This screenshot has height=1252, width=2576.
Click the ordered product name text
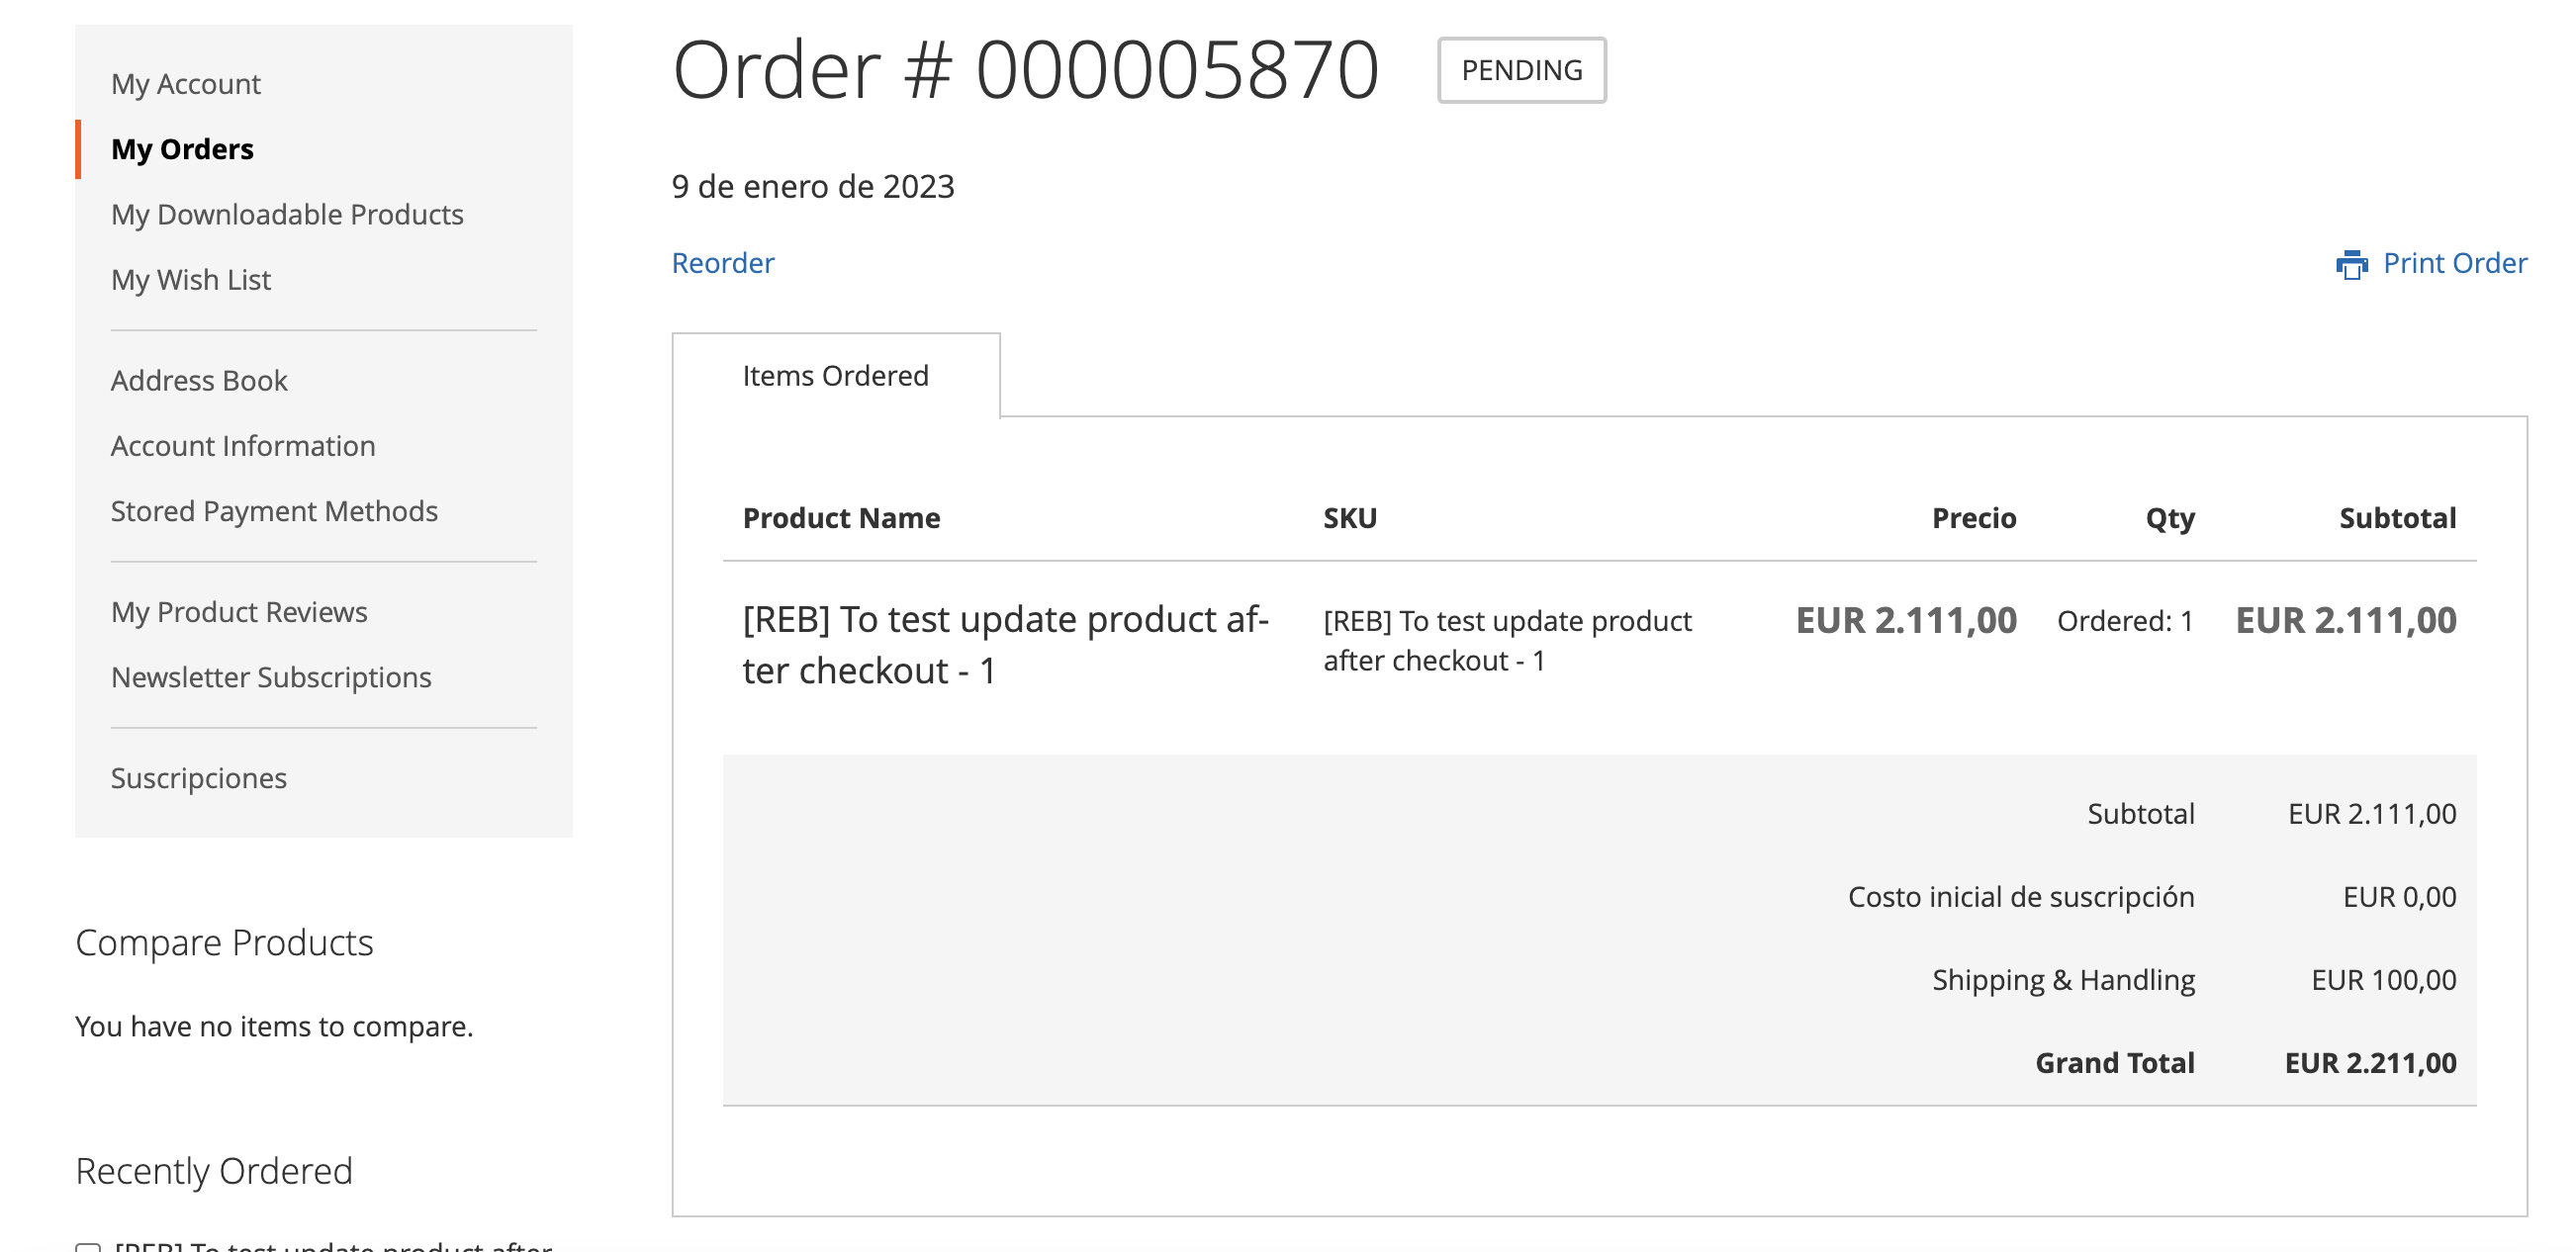(1005, 645)
